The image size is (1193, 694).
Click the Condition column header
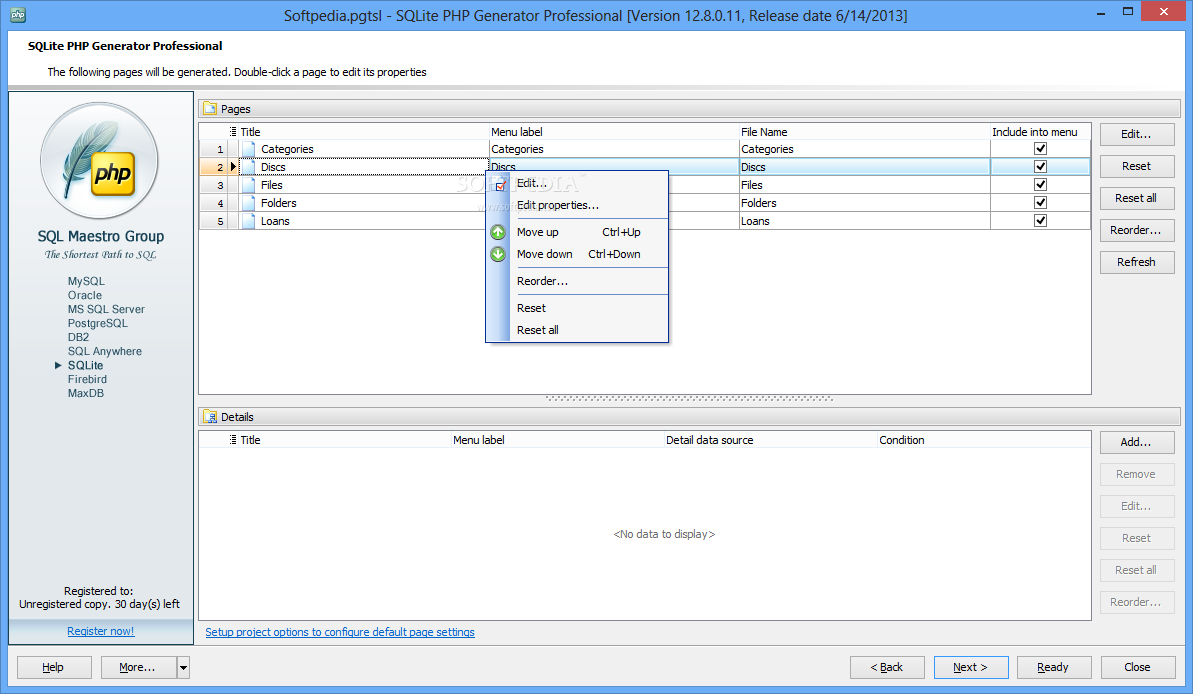point(984,440)
